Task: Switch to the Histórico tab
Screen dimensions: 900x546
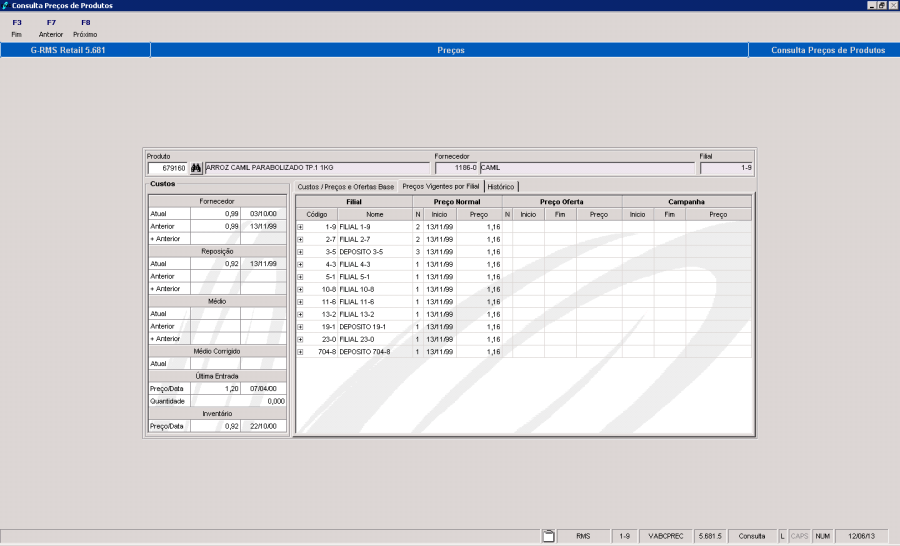Action: pos(501,187)
